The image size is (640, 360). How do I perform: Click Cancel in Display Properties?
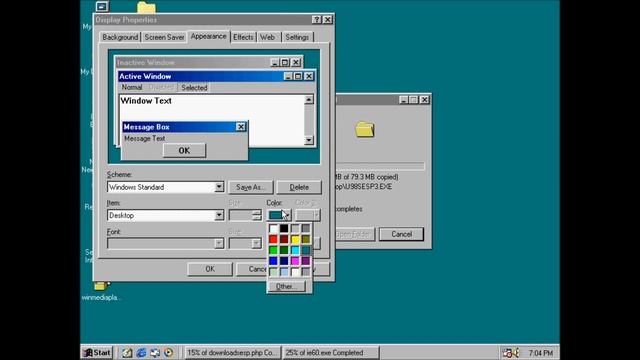coord(251,269)
